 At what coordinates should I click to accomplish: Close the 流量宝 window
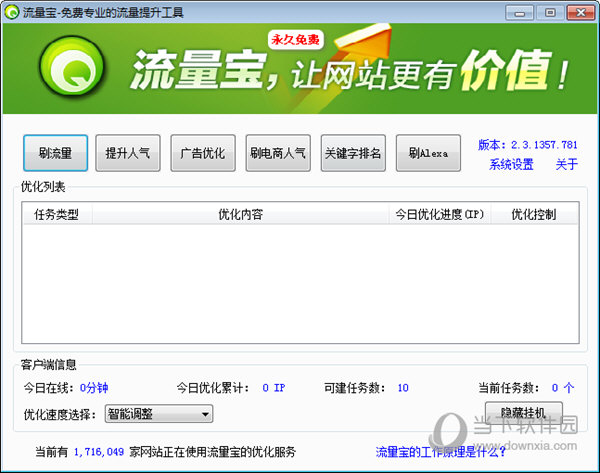click(x=580, y=13)
